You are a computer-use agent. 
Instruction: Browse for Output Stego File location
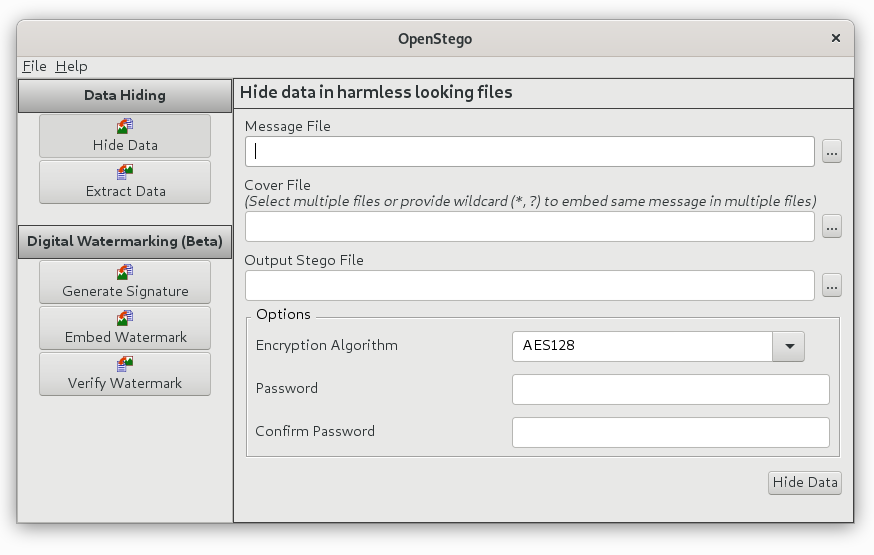(832, 286)
